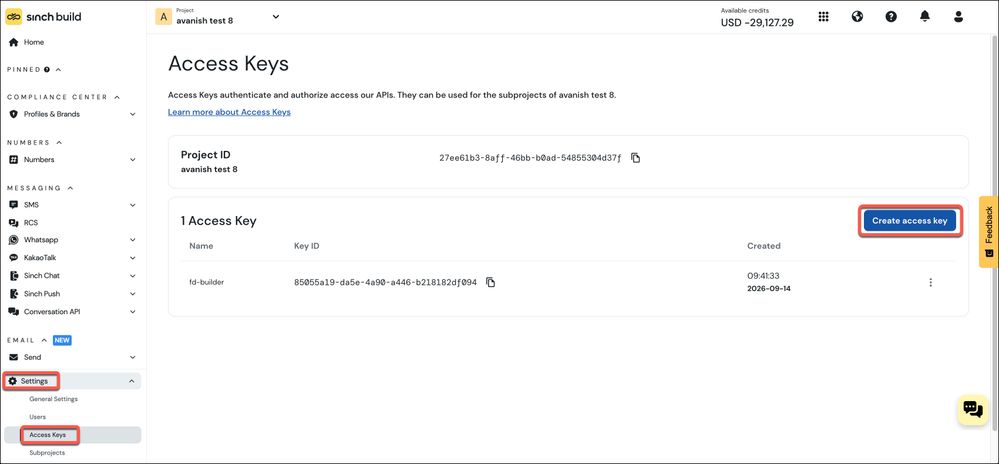Screen dimensions: 999x464
Task: Click the created date 2026-09-14
Action: click(768, 289)
